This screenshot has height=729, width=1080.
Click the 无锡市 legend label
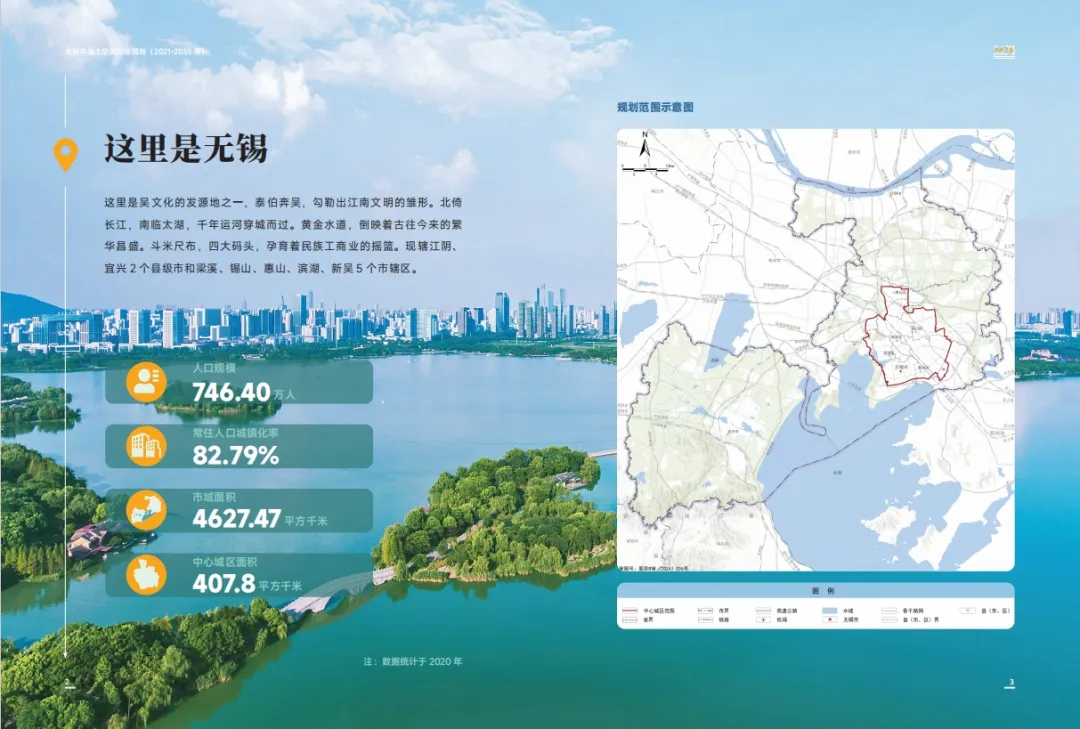click(851, 620)
